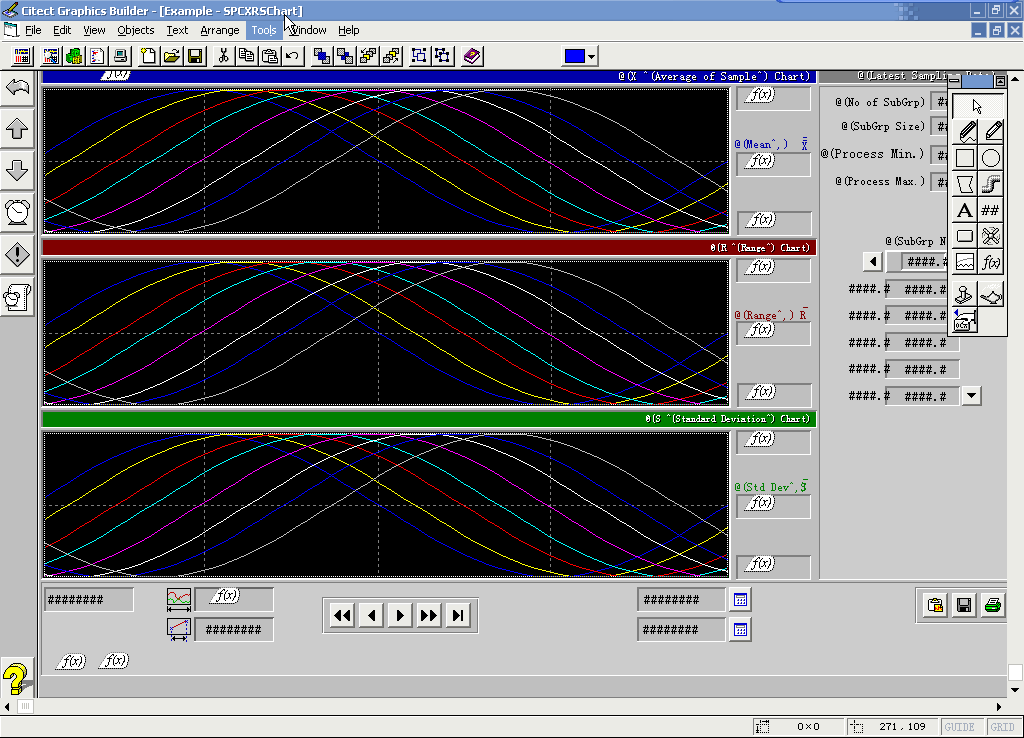1024x738 pixels.
Task: Click the computer setup toolbar icon
Action: [120, 56]
